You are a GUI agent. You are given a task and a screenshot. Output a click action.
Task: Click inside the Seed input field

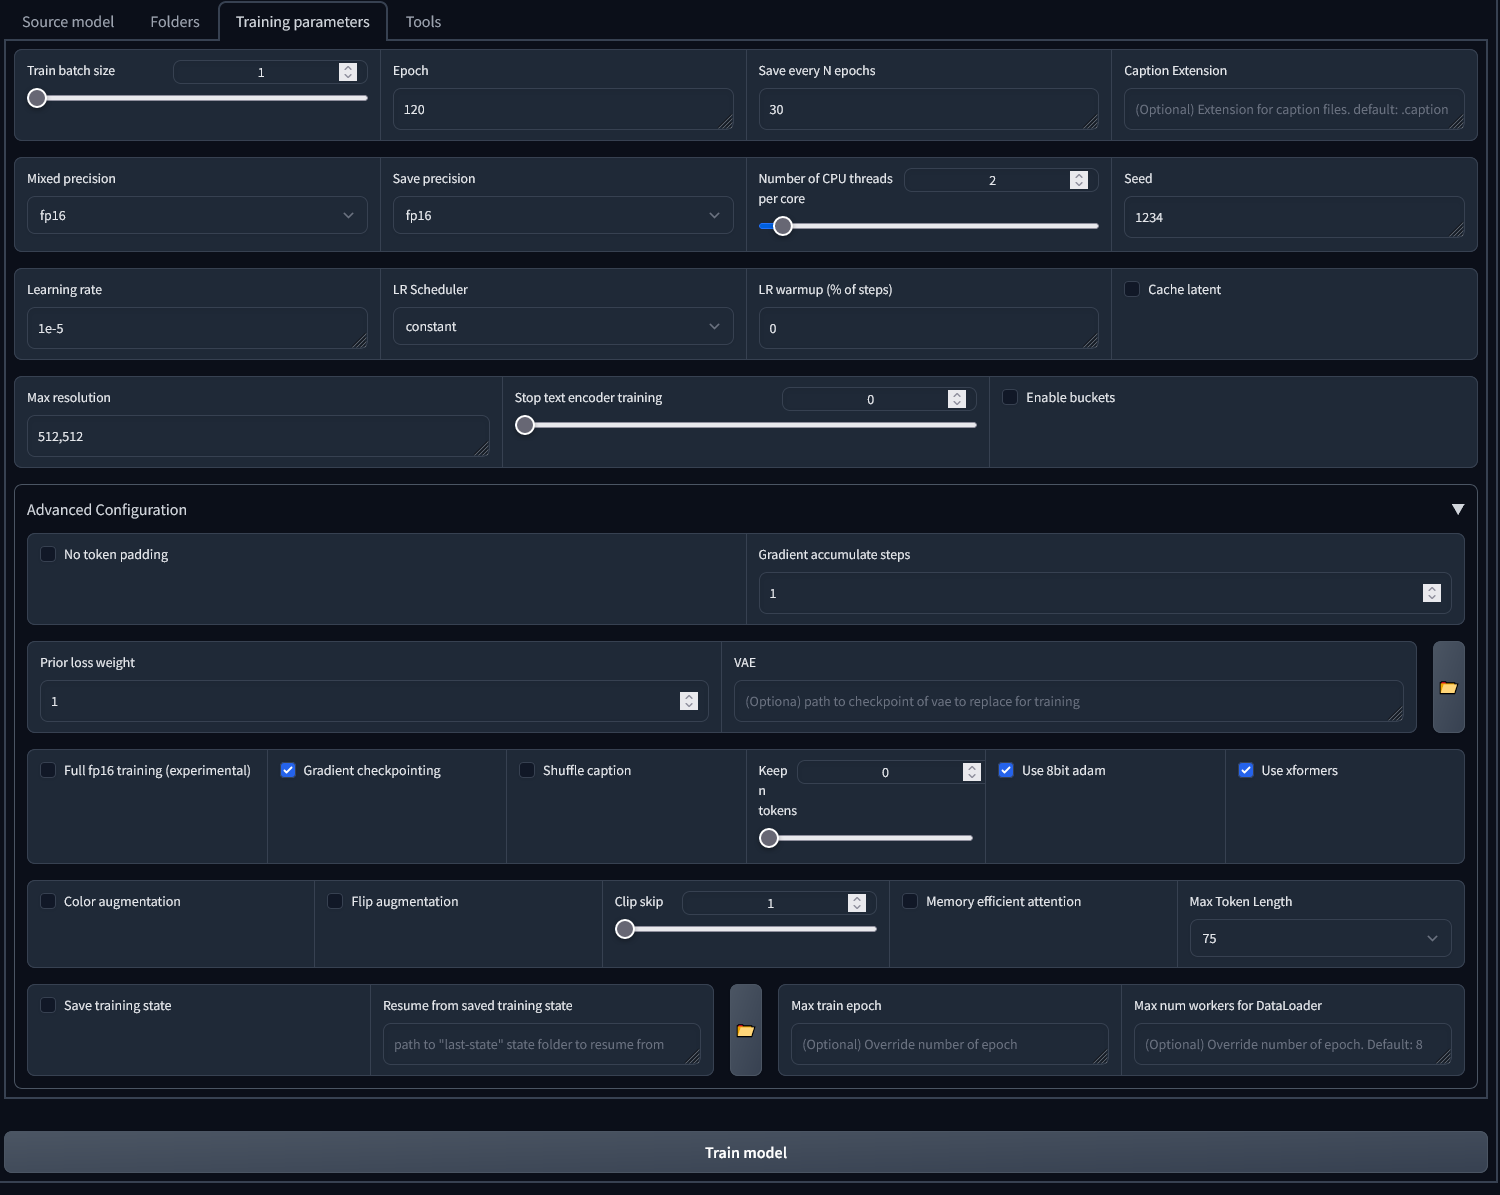click(1293, 217)
